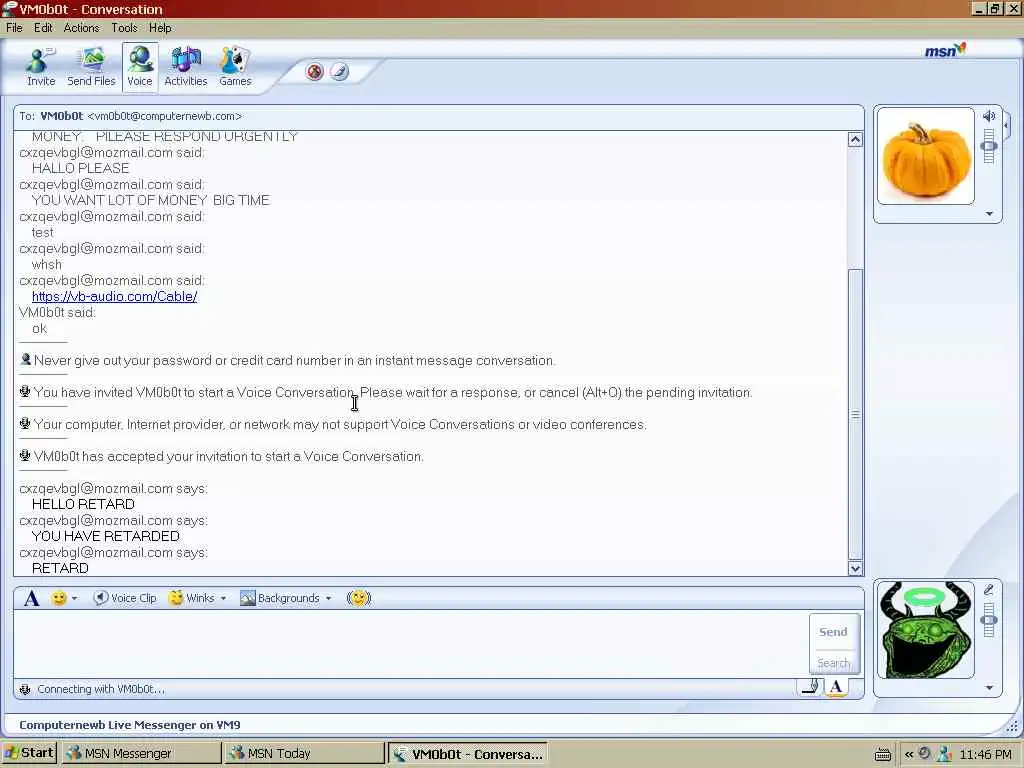The height and width of the screenshot is (768, 1024).
Task: Click the 'YOU WANT LOT OF MONEY BIG TIME' message
Action: point(150,200)
